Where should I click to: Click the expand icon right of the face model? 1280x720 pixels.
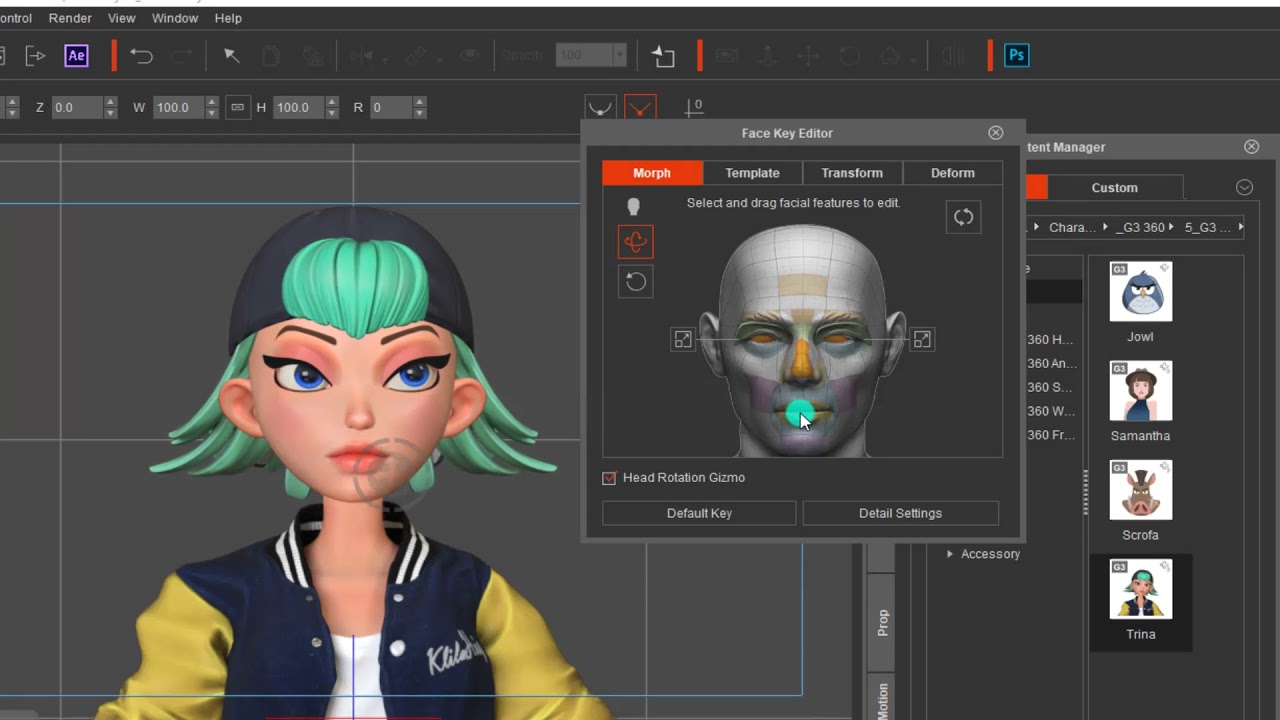(x=922, y=340)
